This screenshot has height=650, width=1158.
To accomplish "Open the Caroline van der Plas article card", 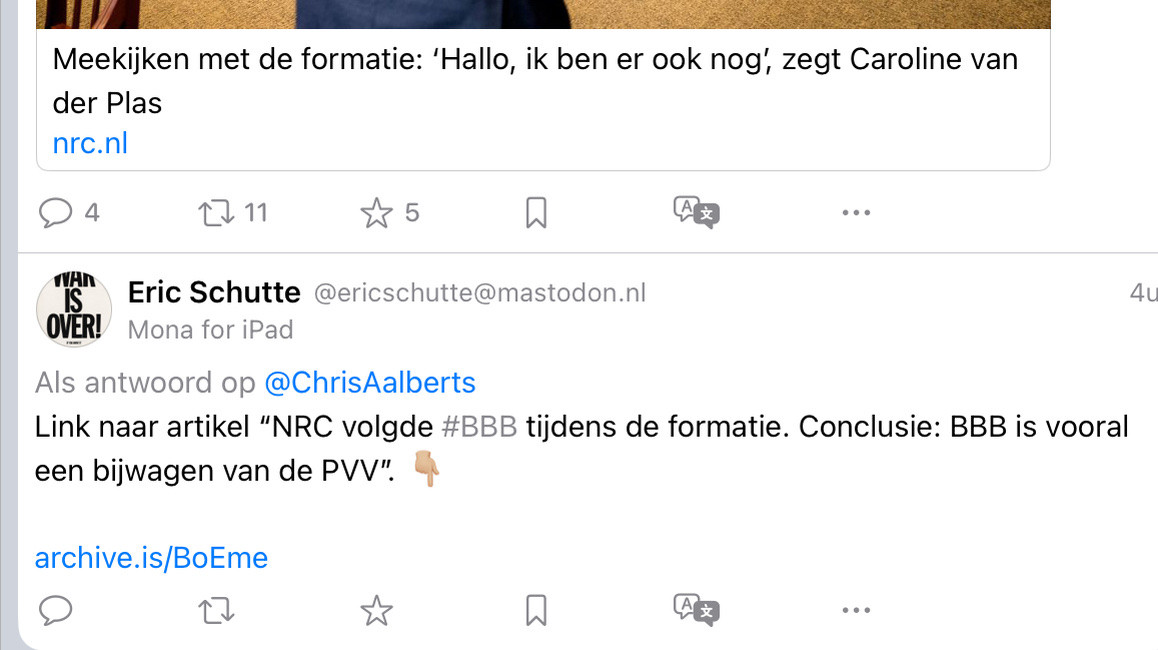I will pyautogui.click(x=535, y=80).
